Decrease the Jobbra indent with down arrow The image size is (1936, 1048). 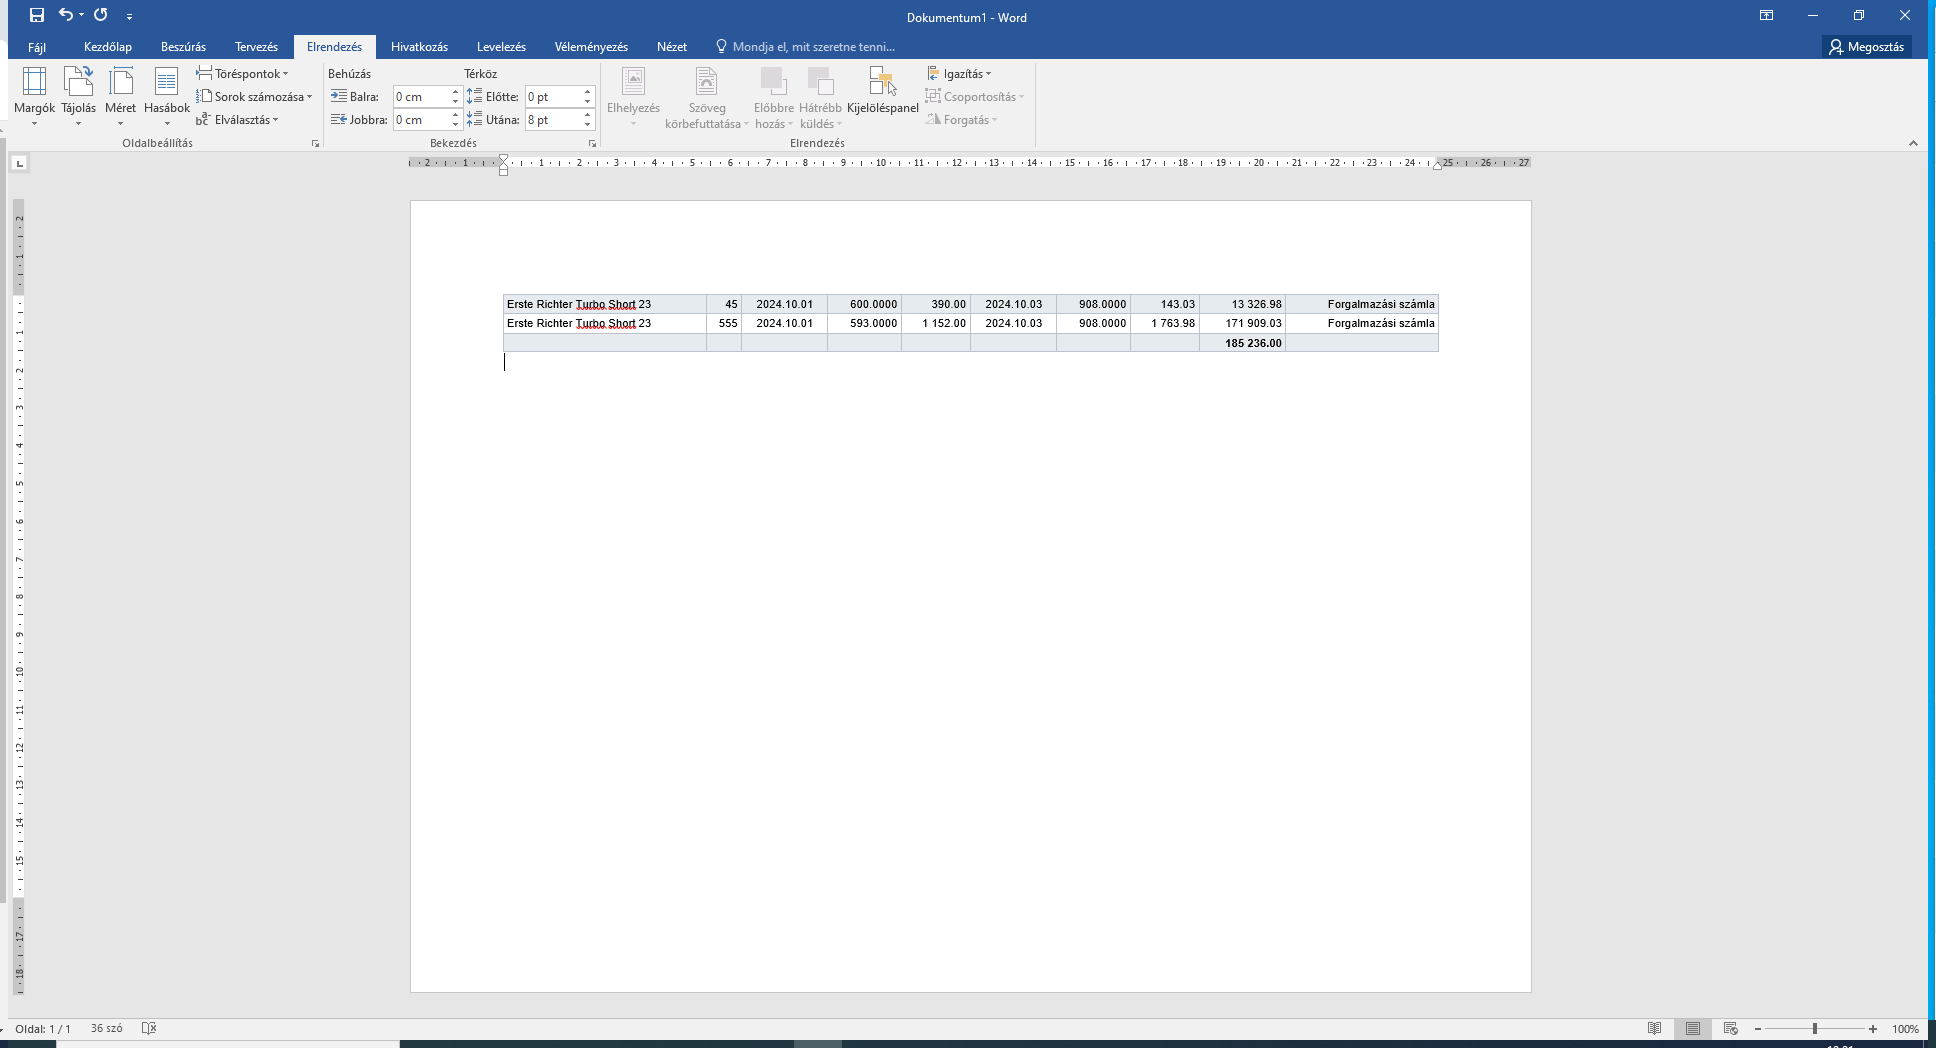[455, 125]
